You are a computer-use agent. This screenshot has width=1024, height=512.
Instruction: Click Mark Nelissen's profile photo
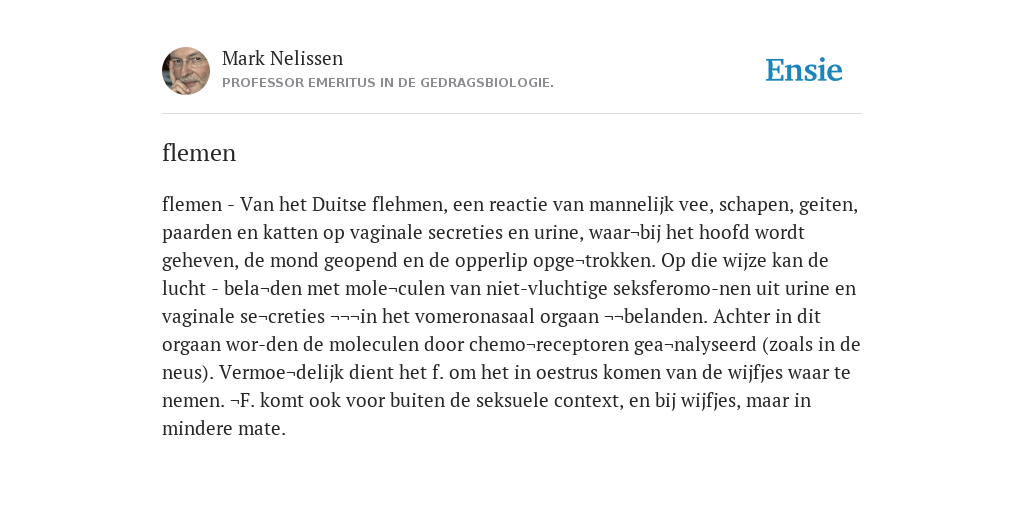[186, 71]
